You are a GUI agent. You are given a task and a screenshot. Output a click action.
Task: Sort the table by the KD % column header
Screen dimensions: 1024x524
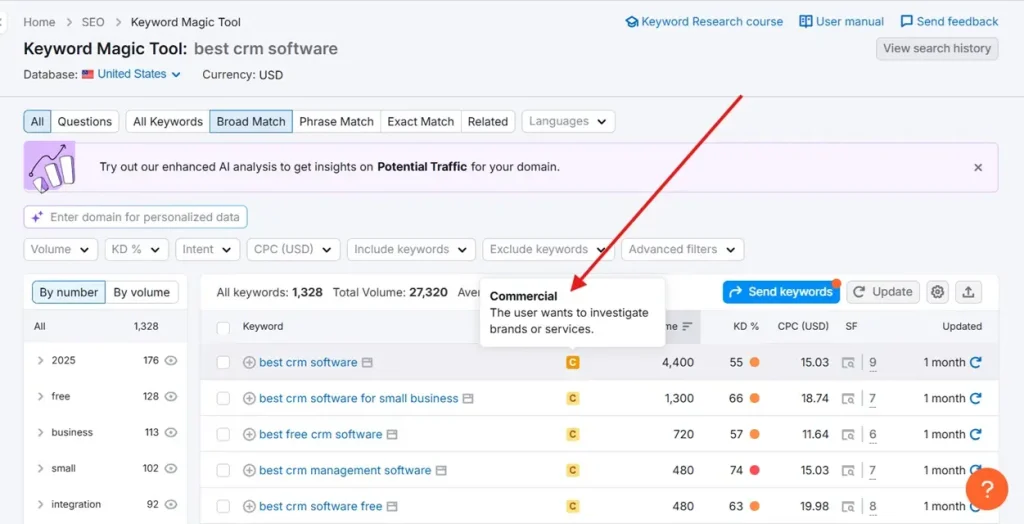[x=746, y=326]
